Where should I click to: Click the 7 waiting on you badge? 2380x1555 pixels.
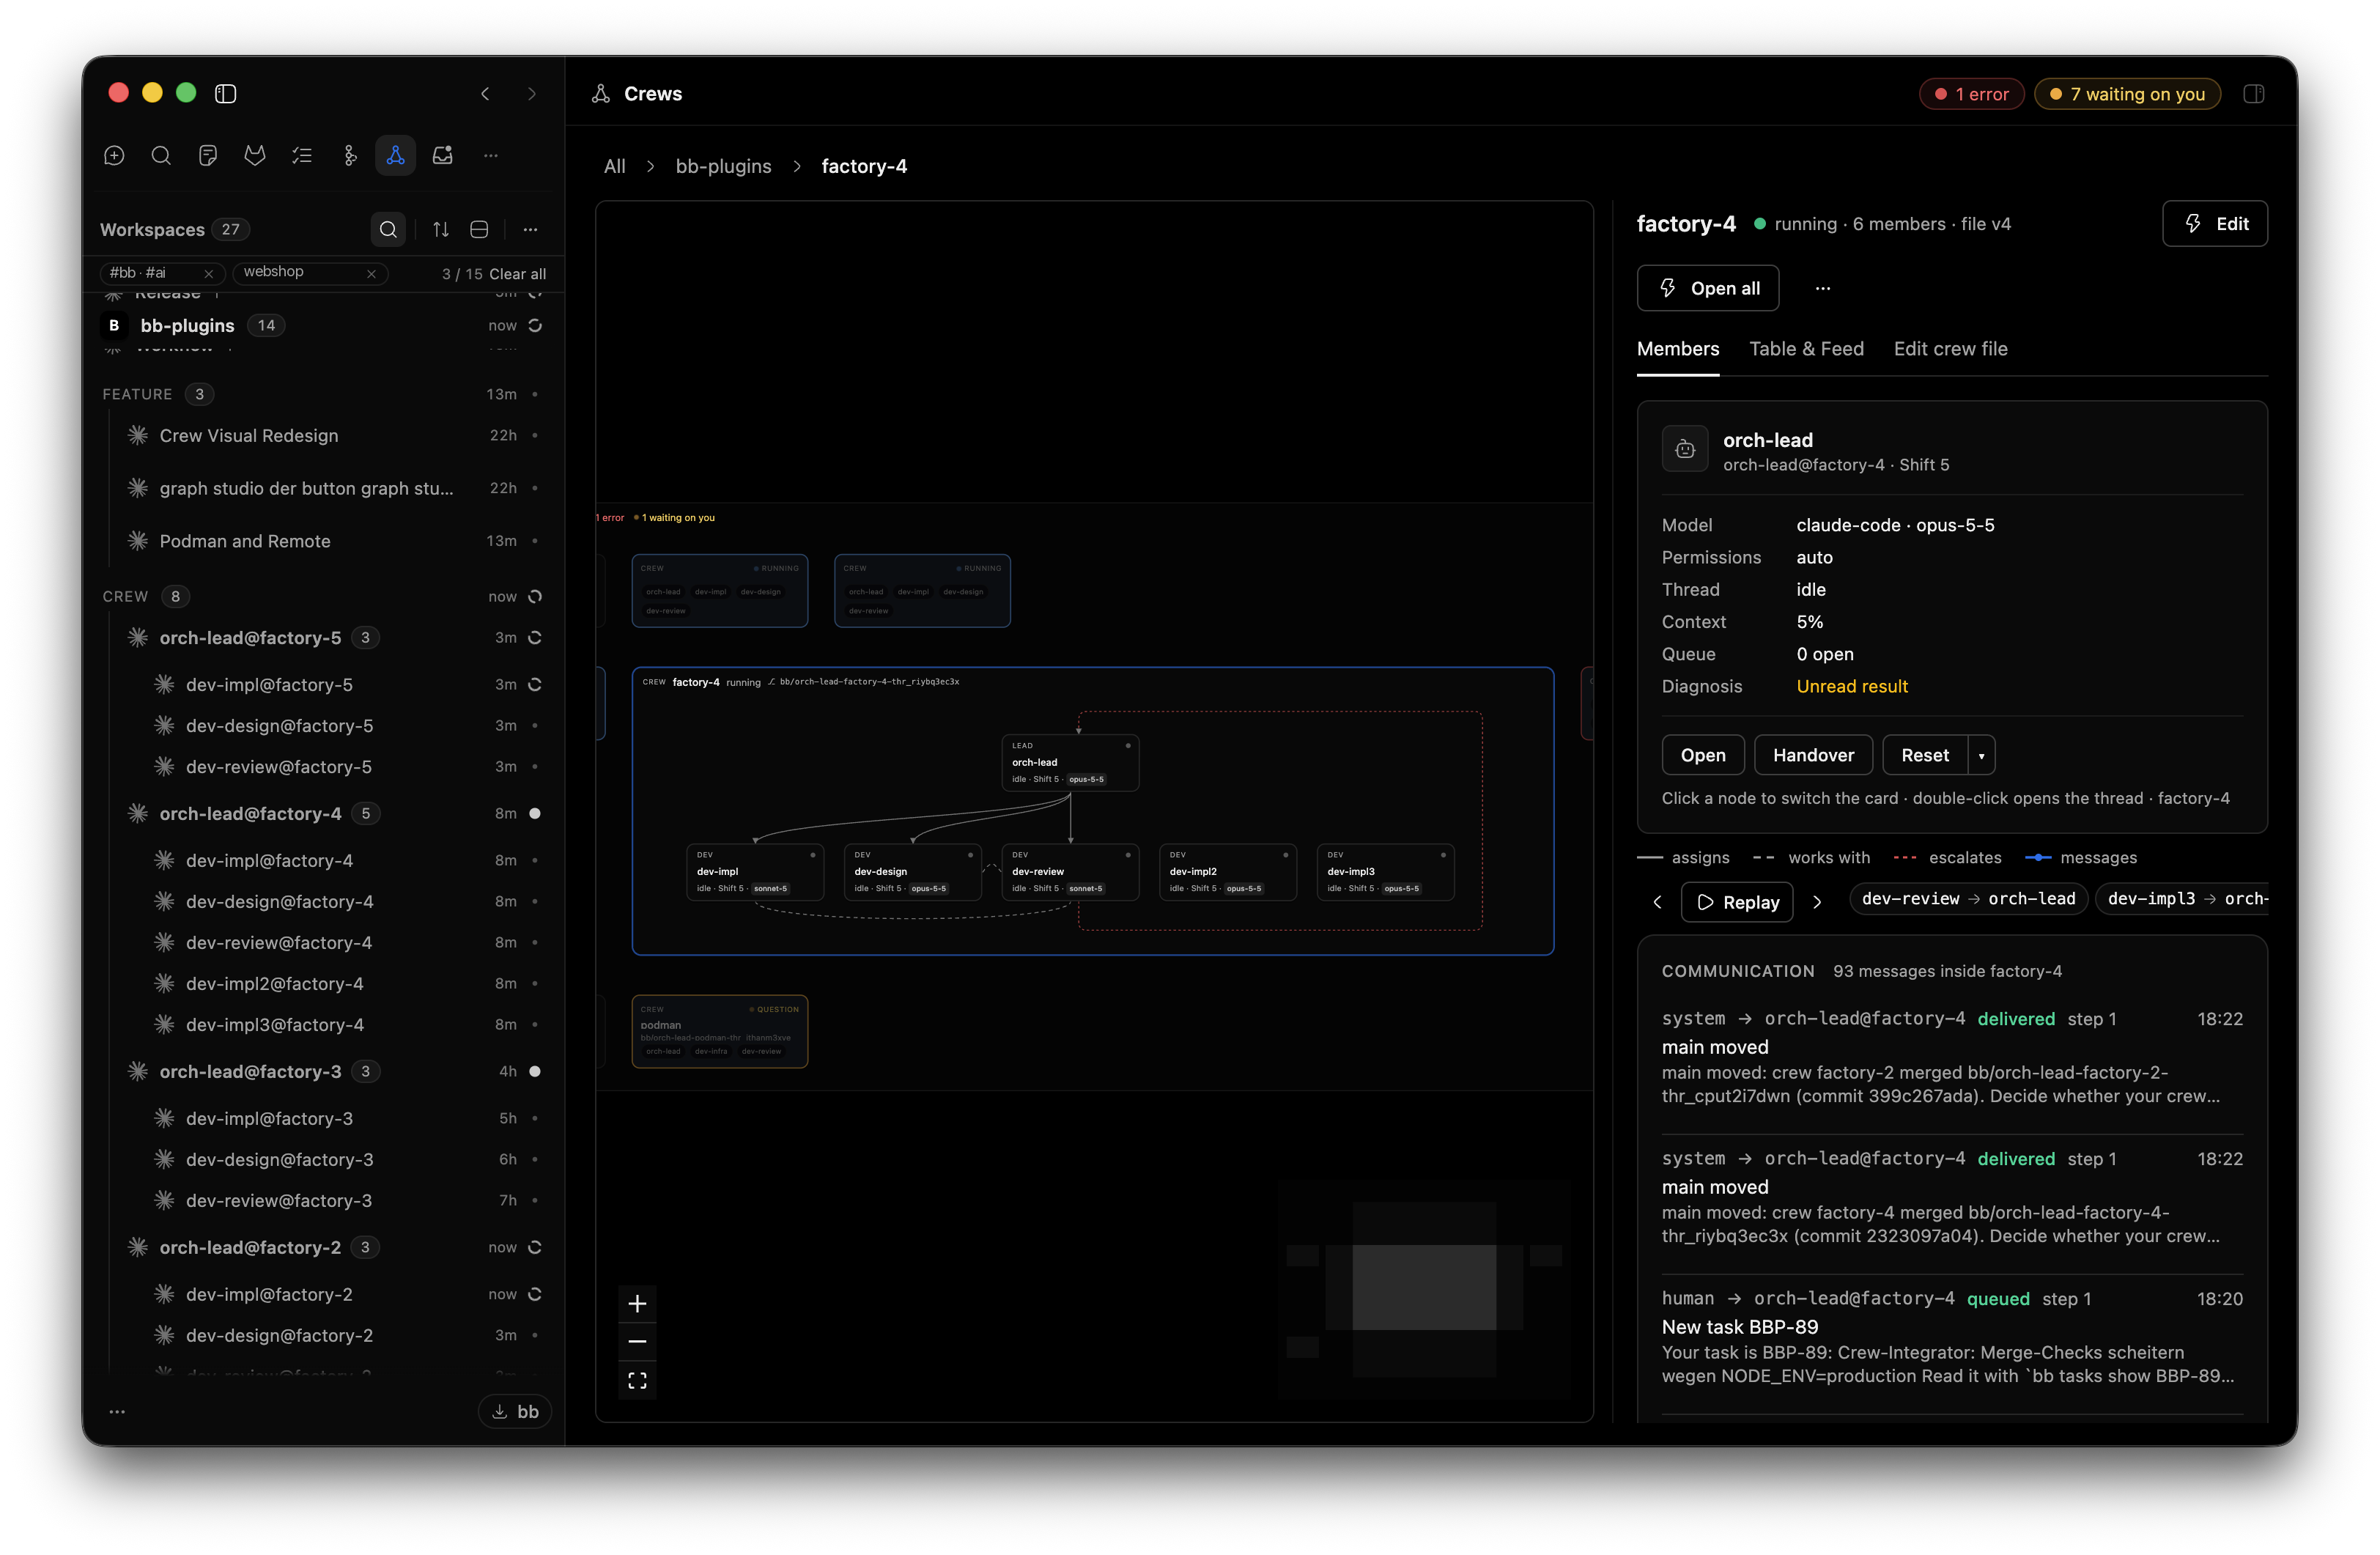[2127, 94]
